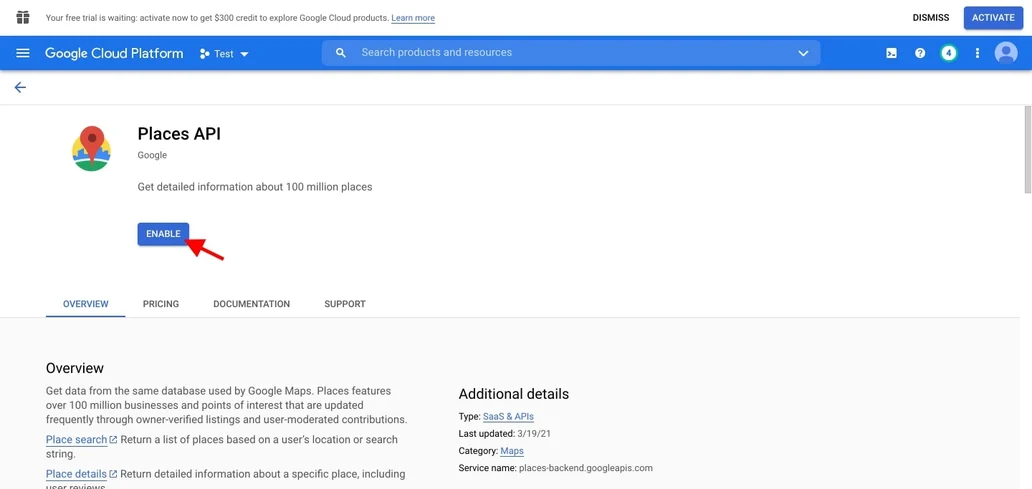The height and width of the screenshot is (489, 1032).
Task: Switch to the Documentation tab
Action: click(251, 304)
